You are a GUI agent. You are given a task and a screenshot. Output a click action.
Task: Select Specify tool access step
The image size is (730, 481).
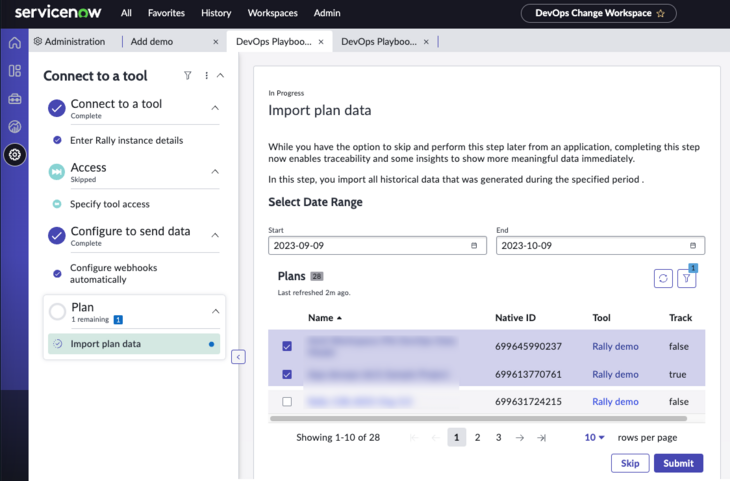coord(110,204)
